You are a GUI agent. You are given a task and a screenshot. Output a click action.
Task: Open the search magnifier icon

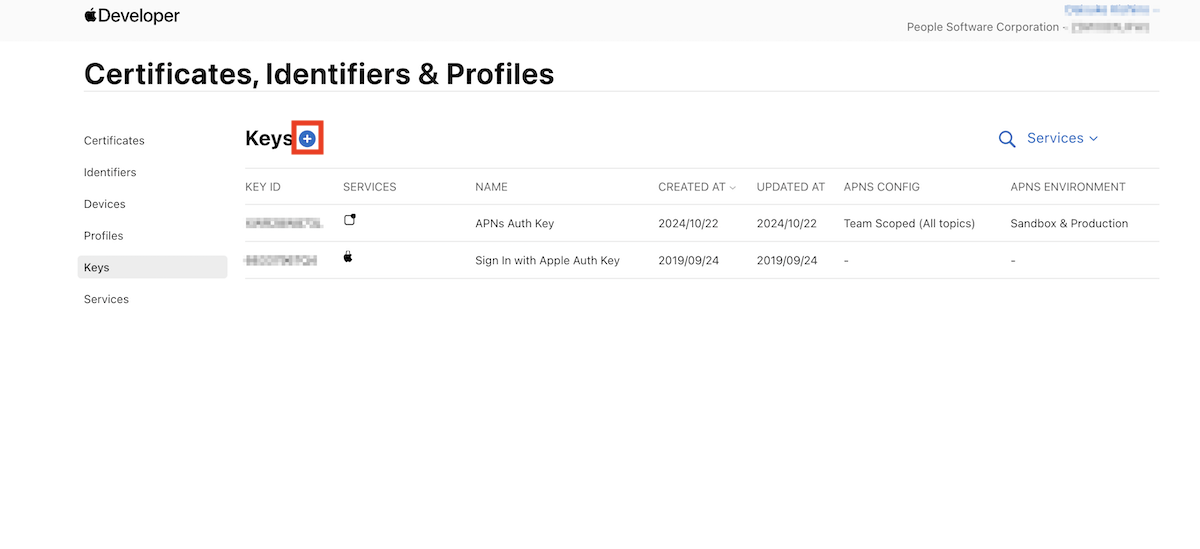[x=1007, y=139]
